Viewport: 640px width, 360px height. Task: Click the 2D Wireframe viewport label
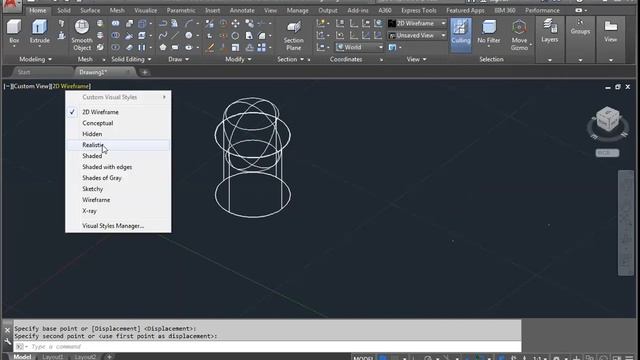pyautogui.click(x=71, y=86)
